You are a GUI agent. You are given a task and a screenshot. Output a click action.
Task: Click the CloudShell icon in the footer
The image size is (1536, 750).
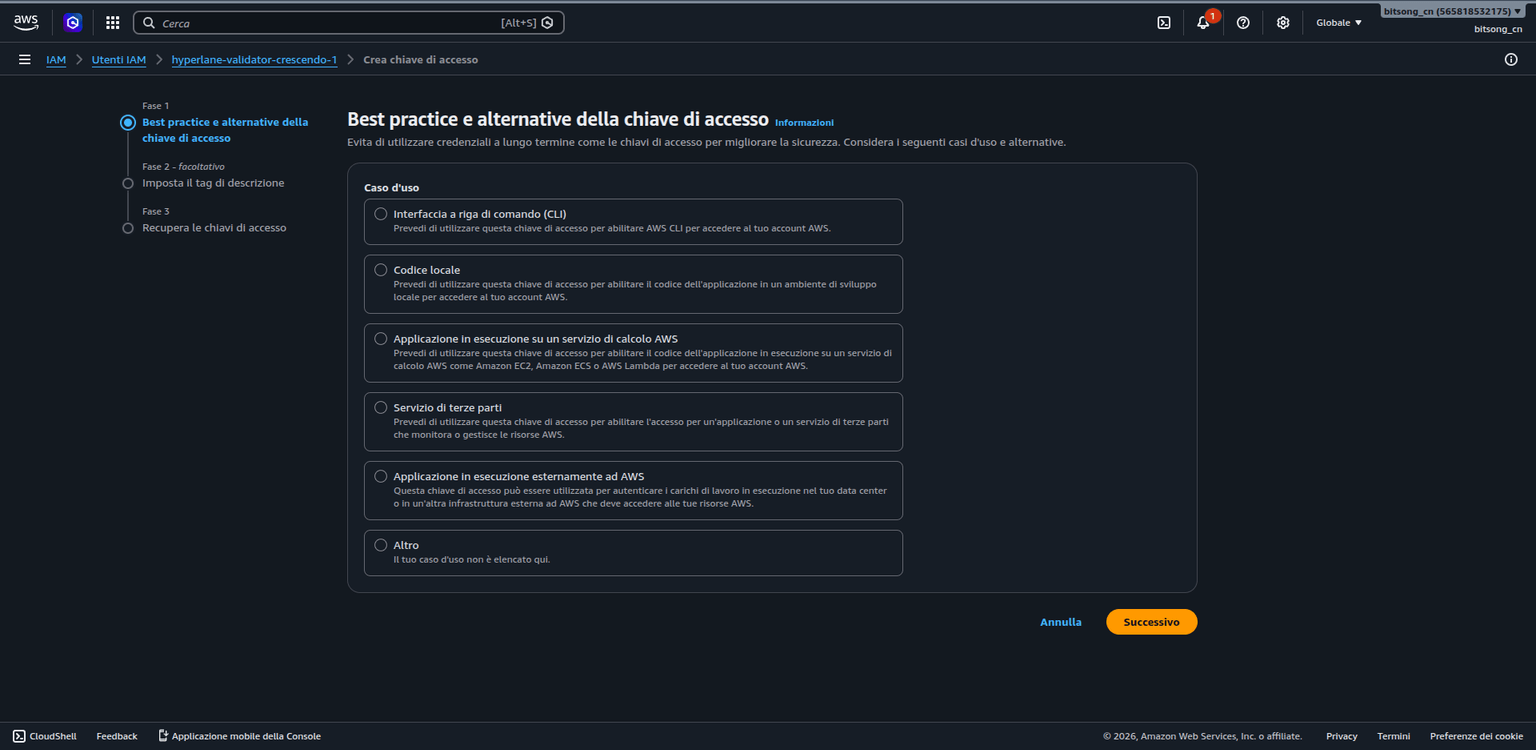point(19,736)
